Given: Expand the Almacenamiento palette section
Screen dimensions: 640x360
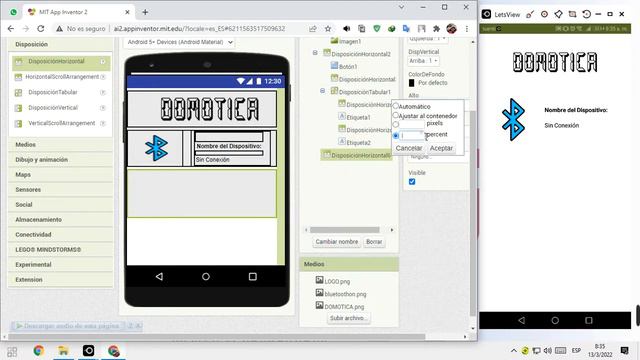Looking at the screenshot, I should (x=61, y=220).
